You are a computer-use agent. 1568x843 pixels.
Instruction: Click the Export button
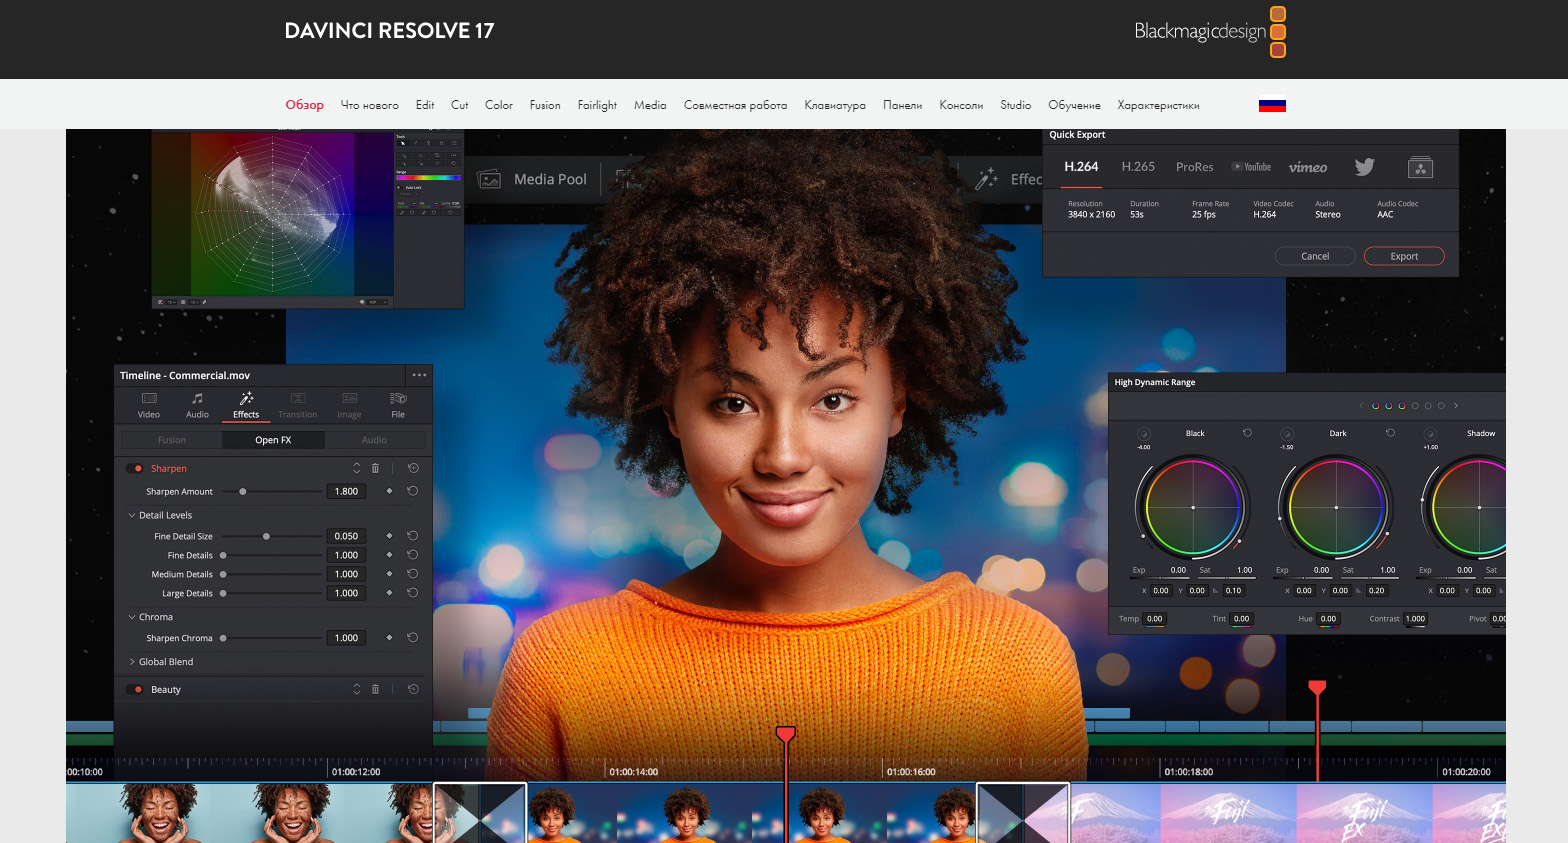pyautogui.click(x=1404, y=256)
